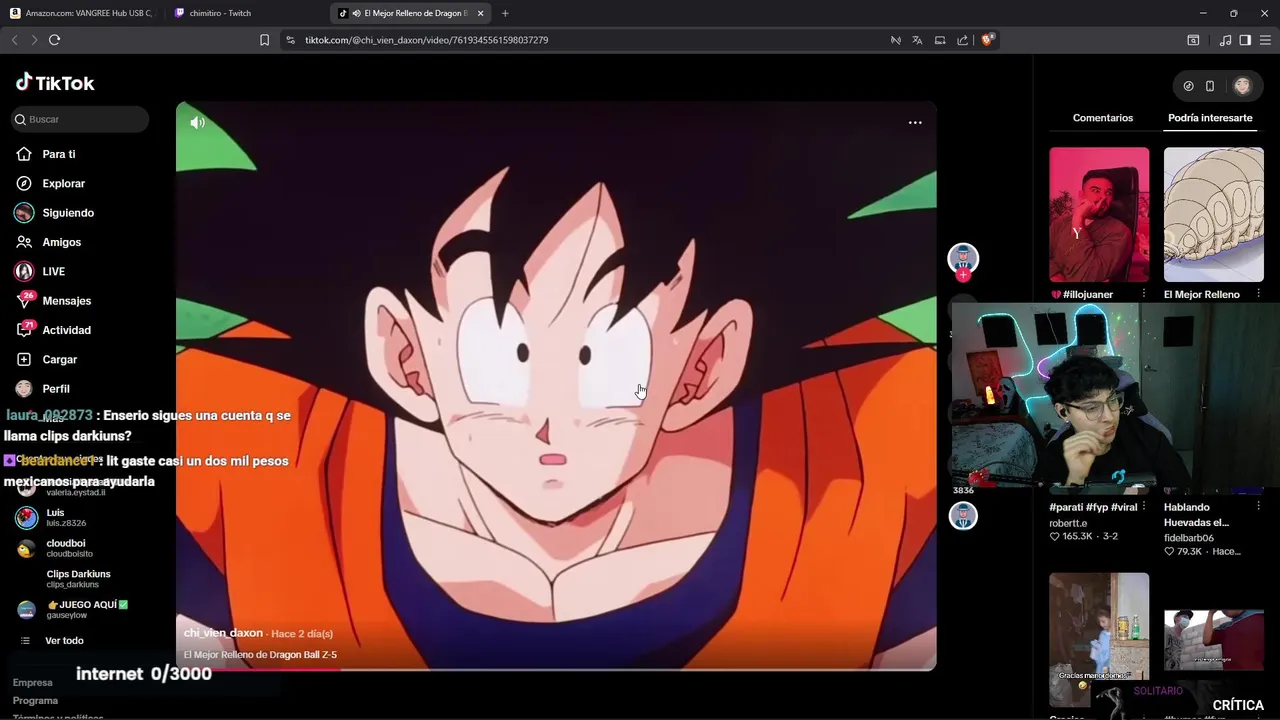Open masked person video thumbnail

click(1213, 640)
